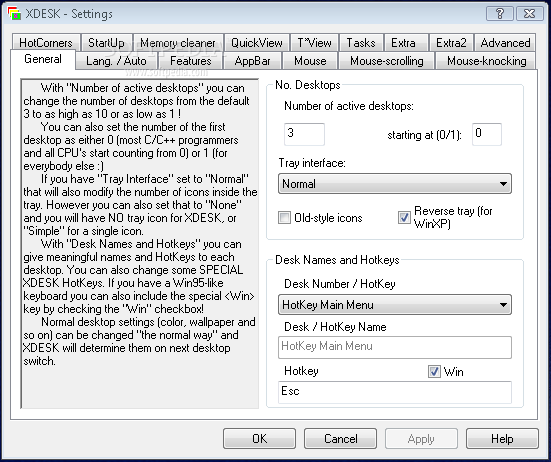Switch to the HotCorners tab
This screenshot has width=551, height=462.
pos(46,43)
